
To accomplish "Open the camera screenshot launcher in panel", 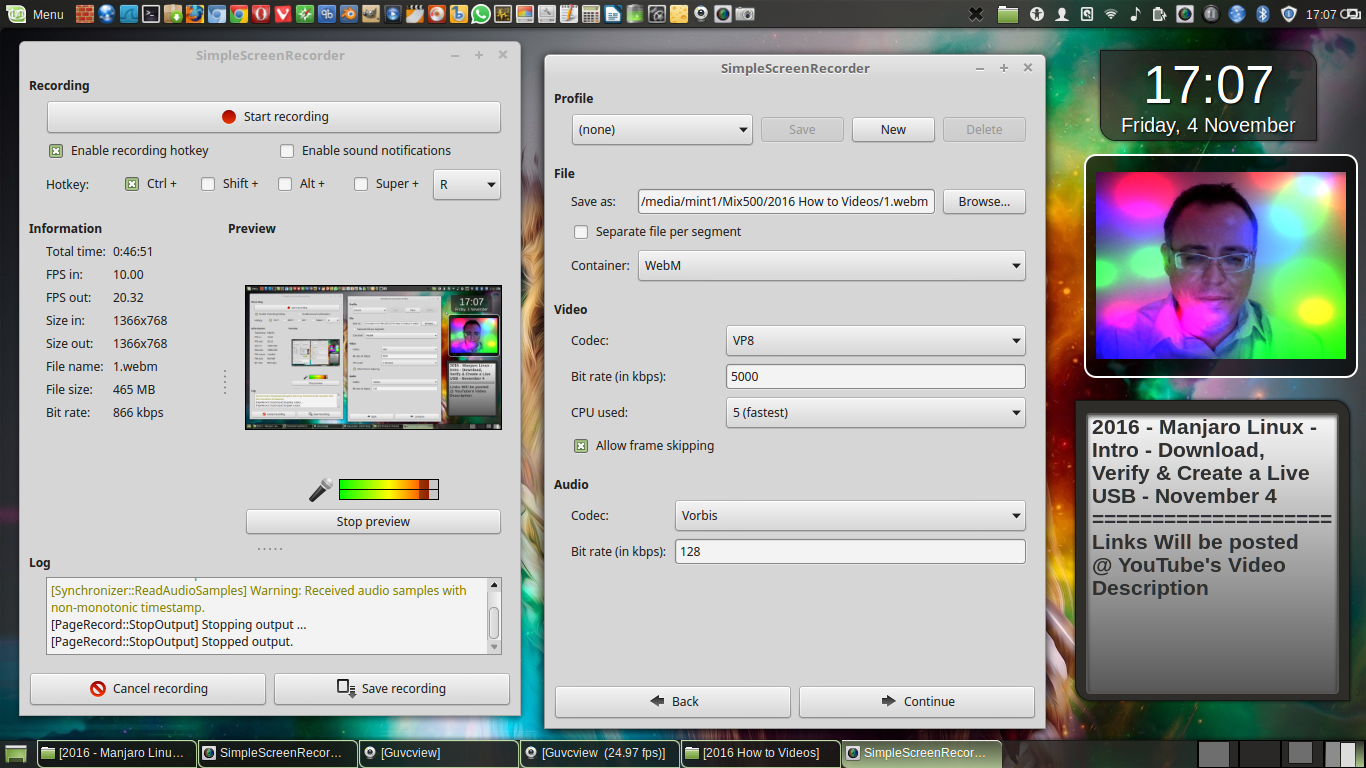I will point(745,14).
